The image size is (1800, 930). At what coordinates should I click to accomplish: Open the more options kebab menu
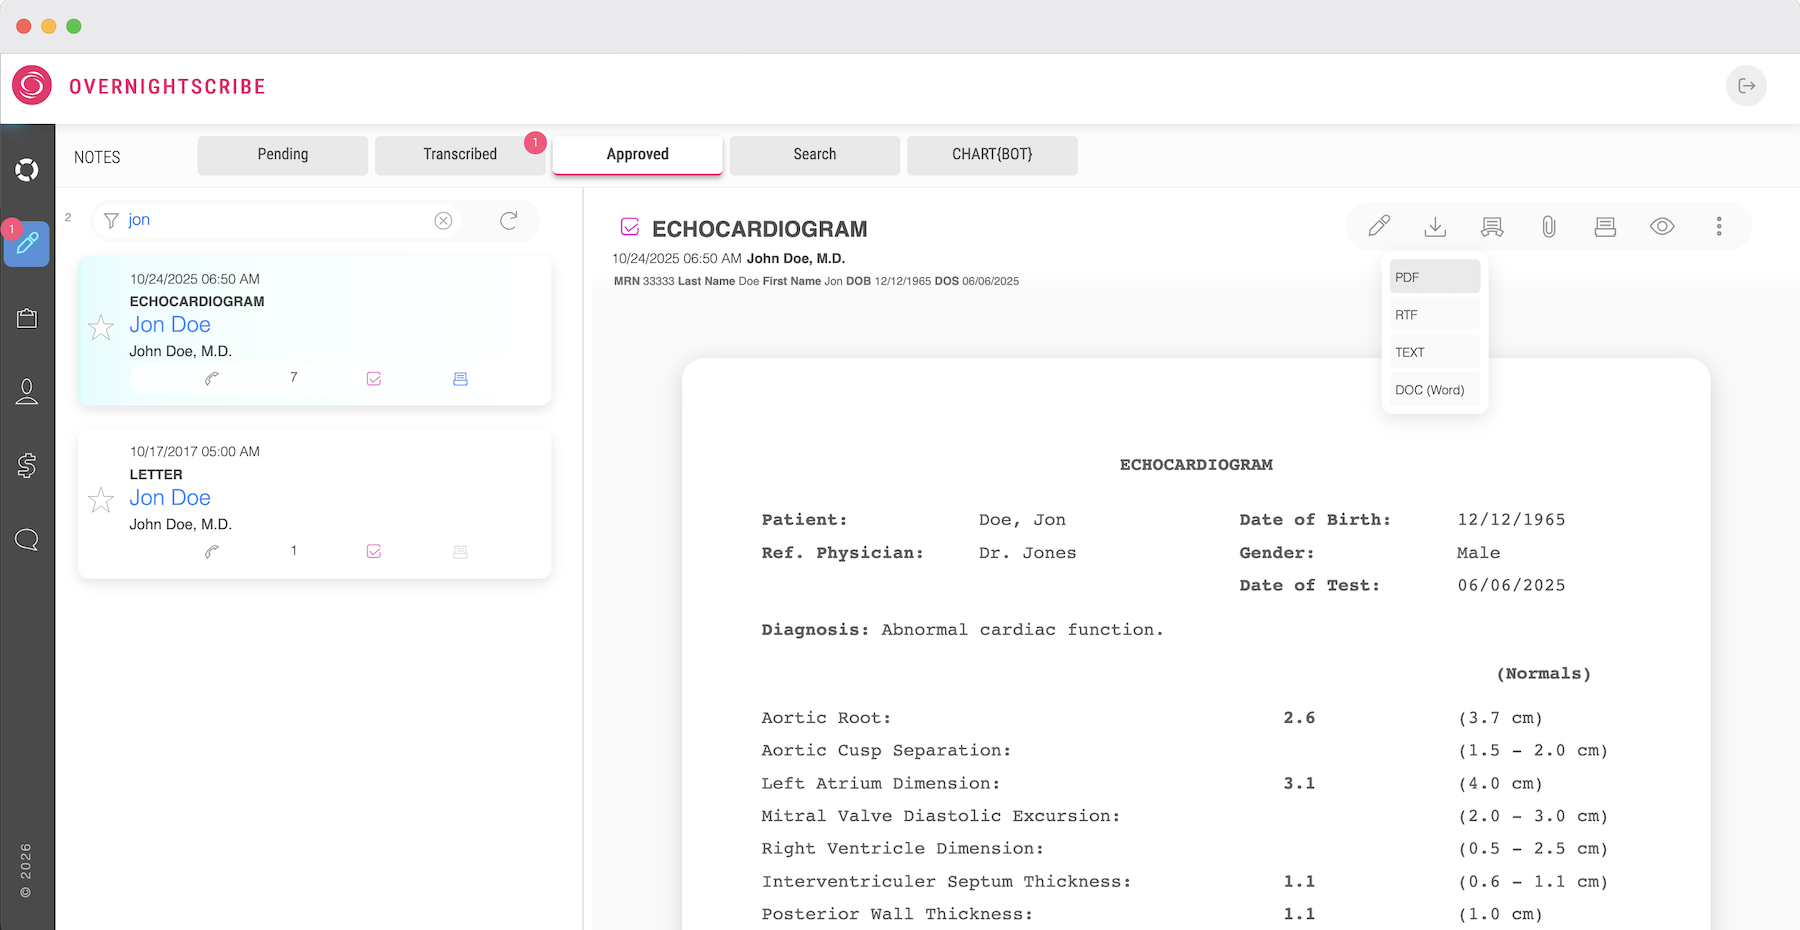pos(1719,227)
